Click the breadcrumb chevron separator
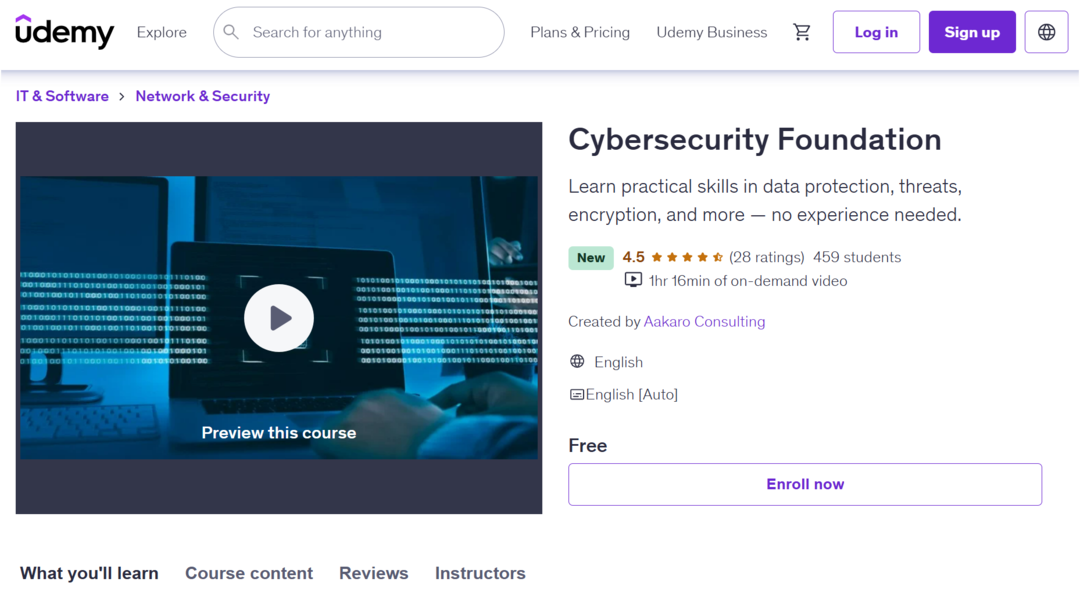The height and width of the screenshot is (600, 1080). point(122,97)
